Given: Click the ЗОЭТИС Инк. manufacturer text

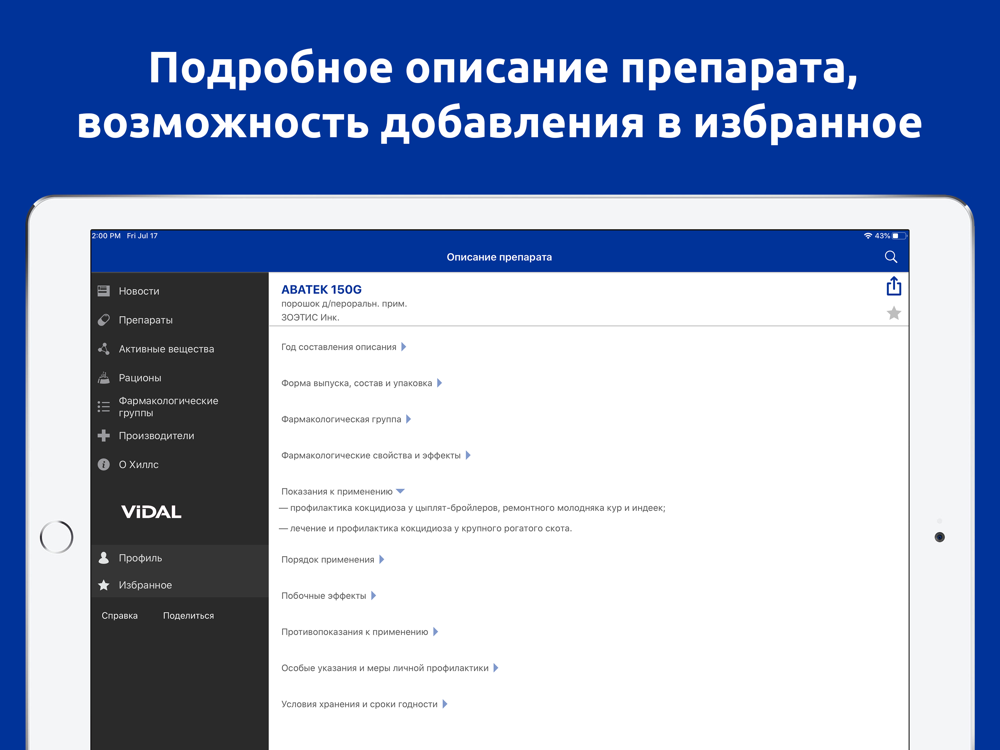Looking at the screenshot, I should (310, 318).
